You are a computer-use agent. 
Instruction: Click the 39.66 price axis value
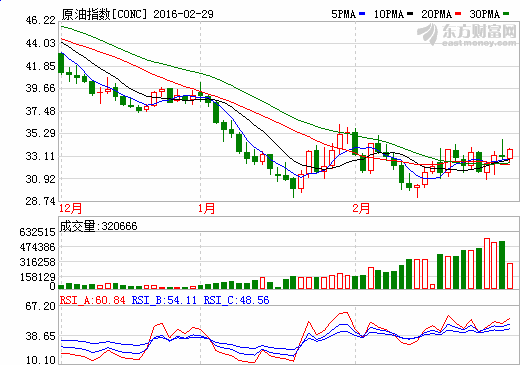point(41,88)
